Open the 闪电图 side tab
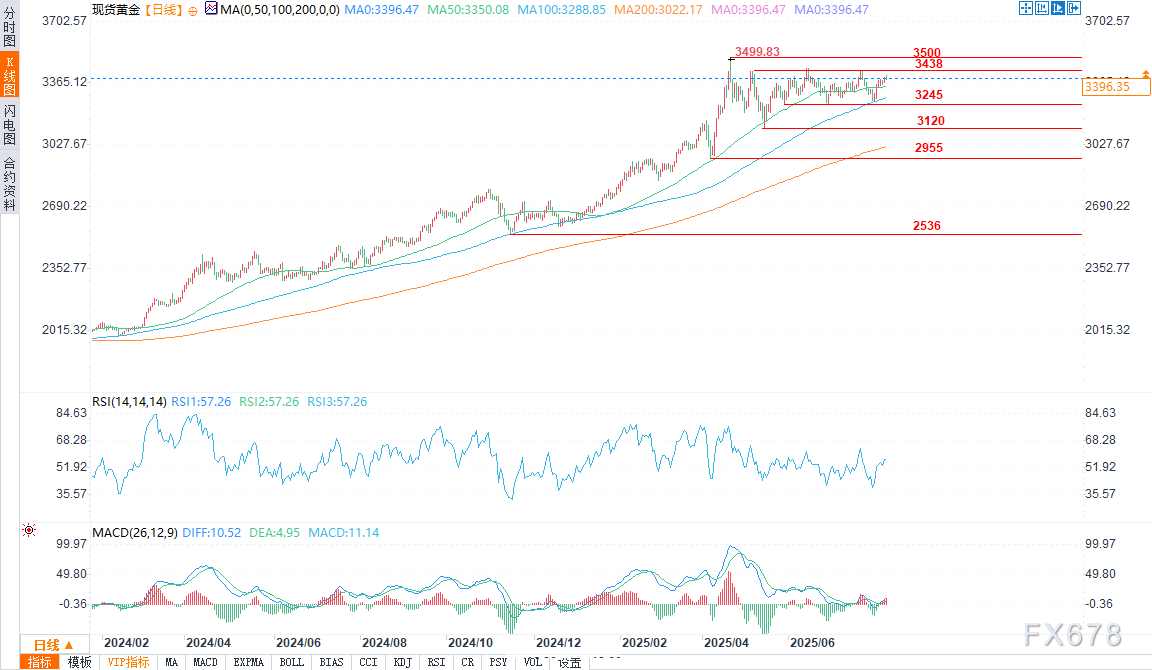The width and height of the screenshot is (1152, 670). pyautogui.click(x=9, y=125)
